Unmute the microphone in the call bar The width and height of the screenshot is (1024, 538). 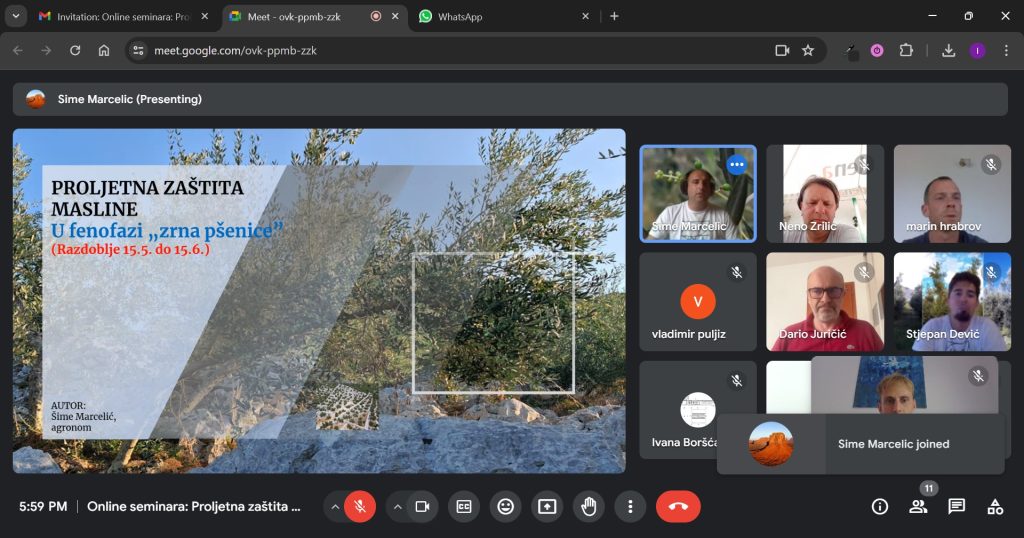[360, 507]
